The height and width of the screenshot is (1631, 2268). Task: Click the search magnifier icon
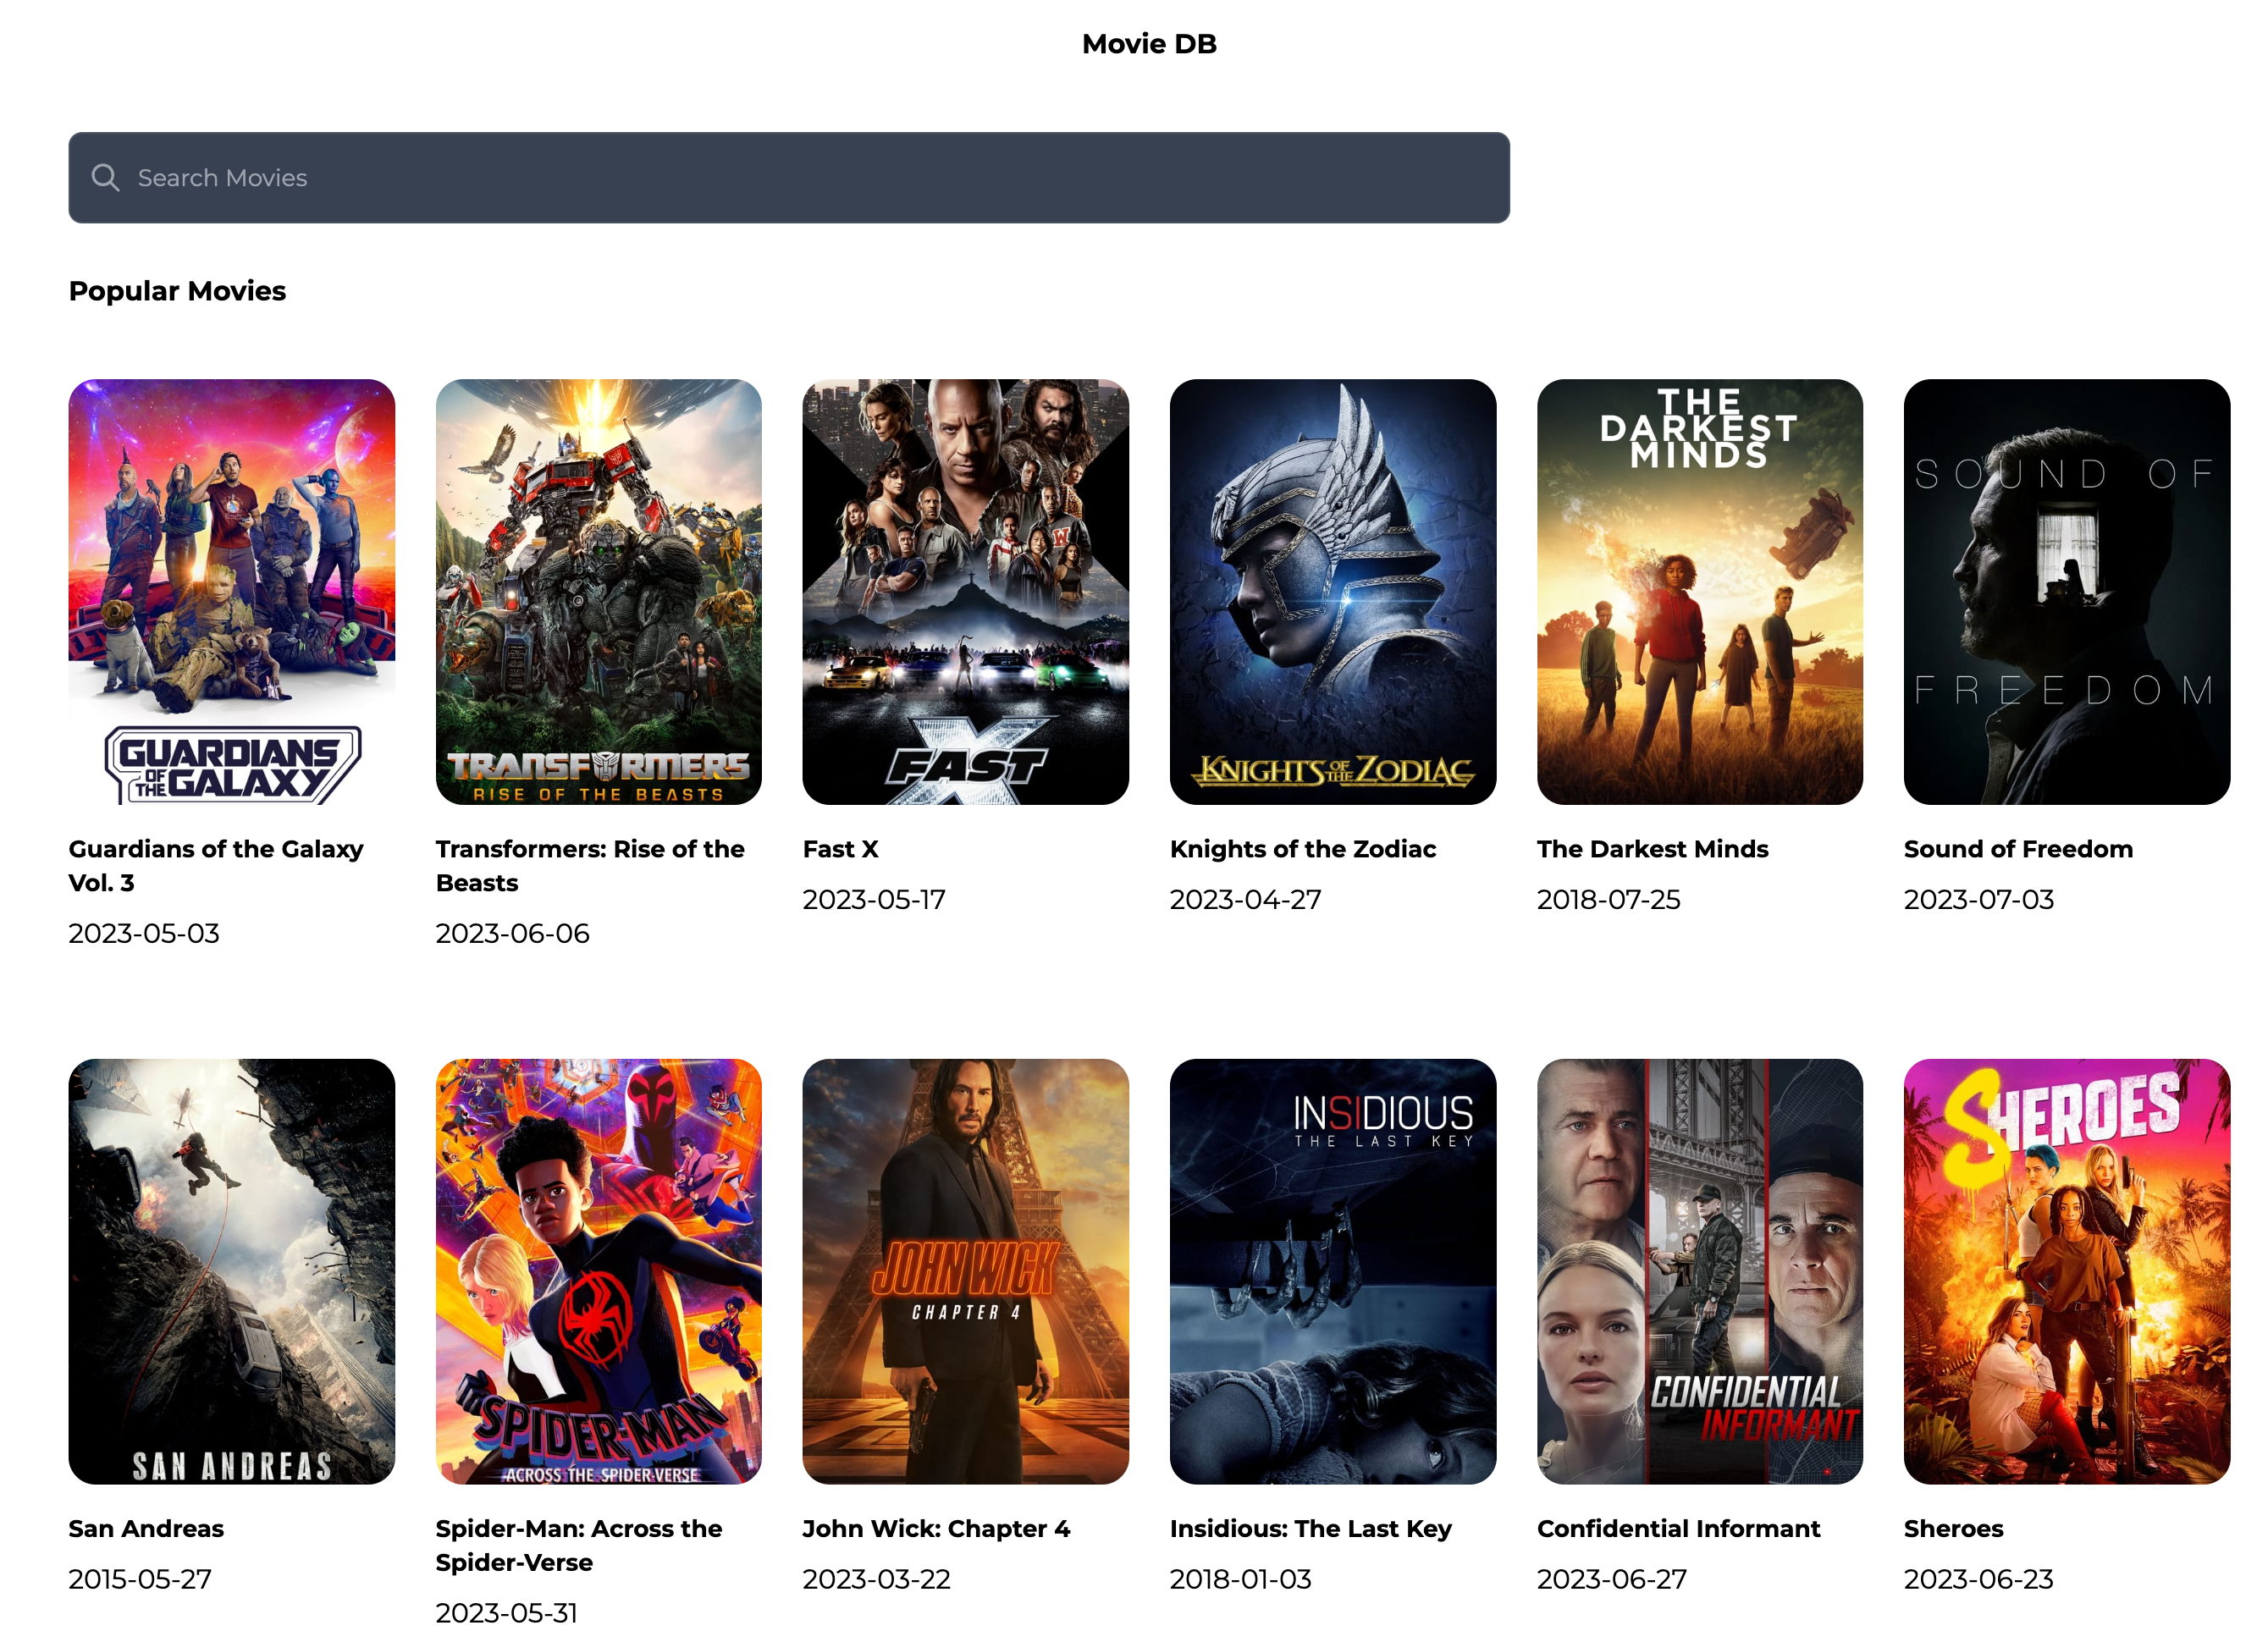105,178
